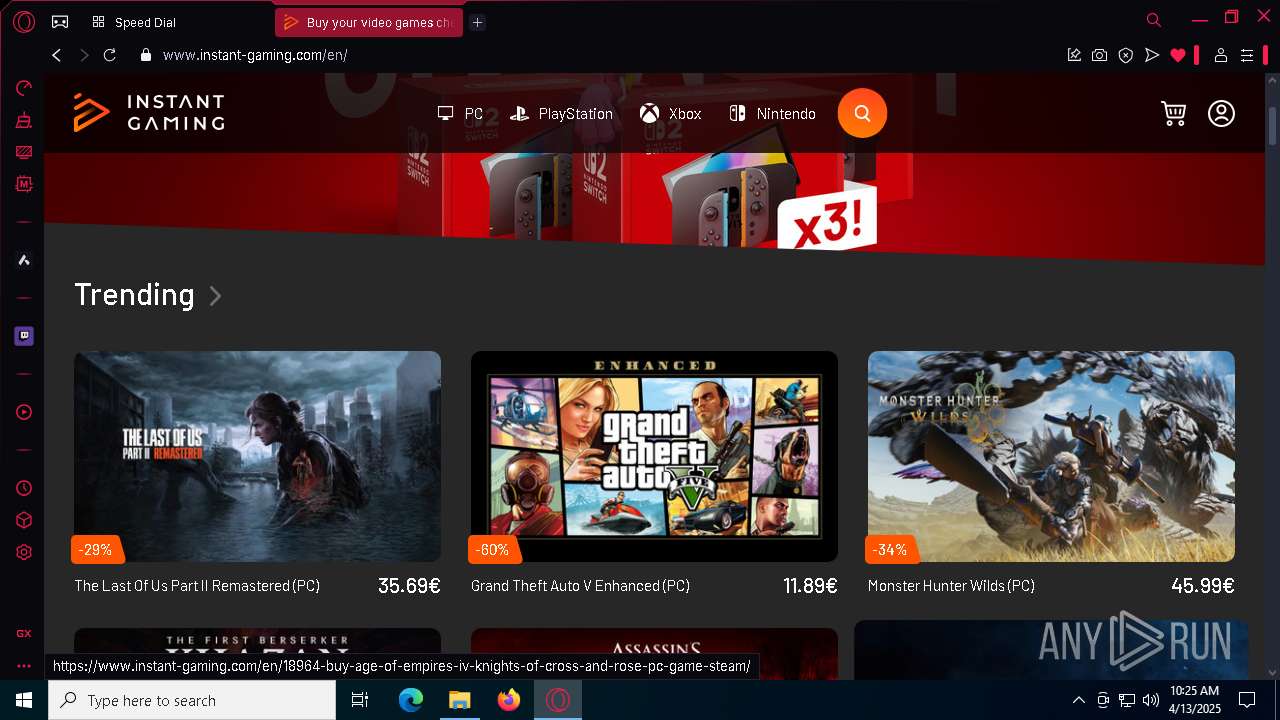Open Twitch panel in sidebar
Viewport: 1280px width, 720px height.
pyautogui.click(x=24, y=336)
